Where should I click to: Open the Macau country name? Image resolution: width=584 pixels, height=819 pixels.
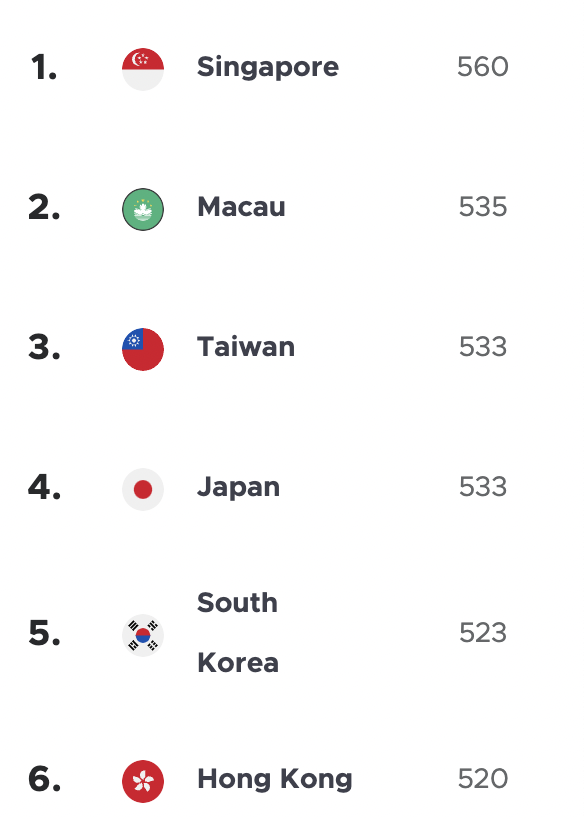pos(241,207)
